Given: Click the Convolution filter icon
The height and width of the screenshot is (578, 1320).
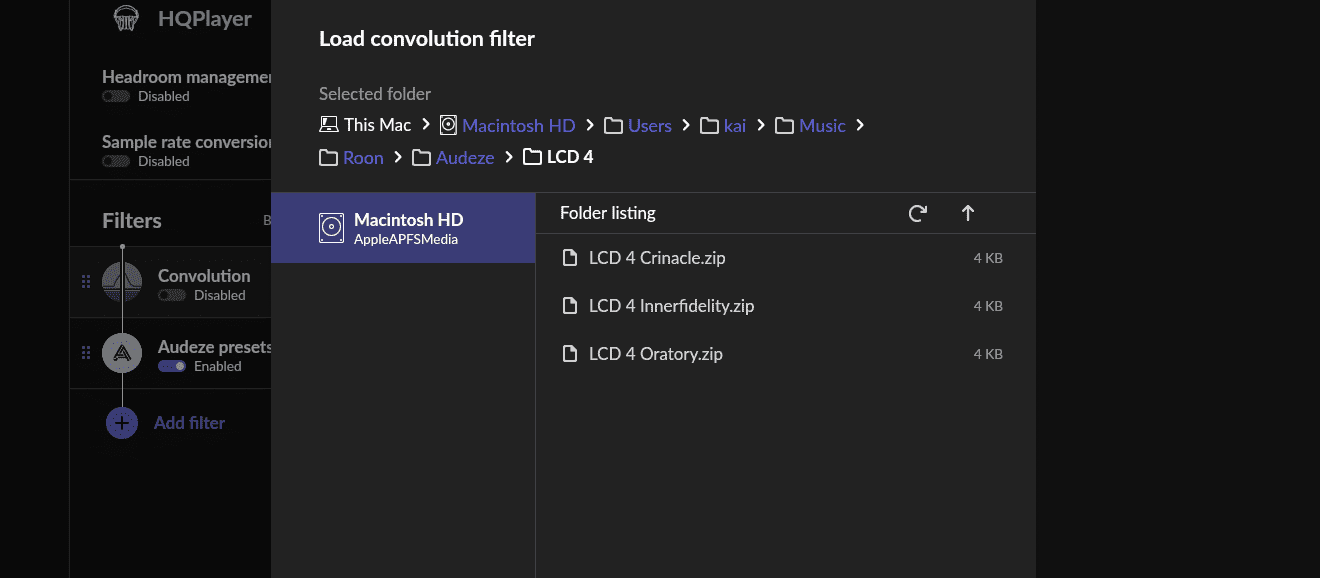Looking at the screenshot, I should [x=122, y=283].
